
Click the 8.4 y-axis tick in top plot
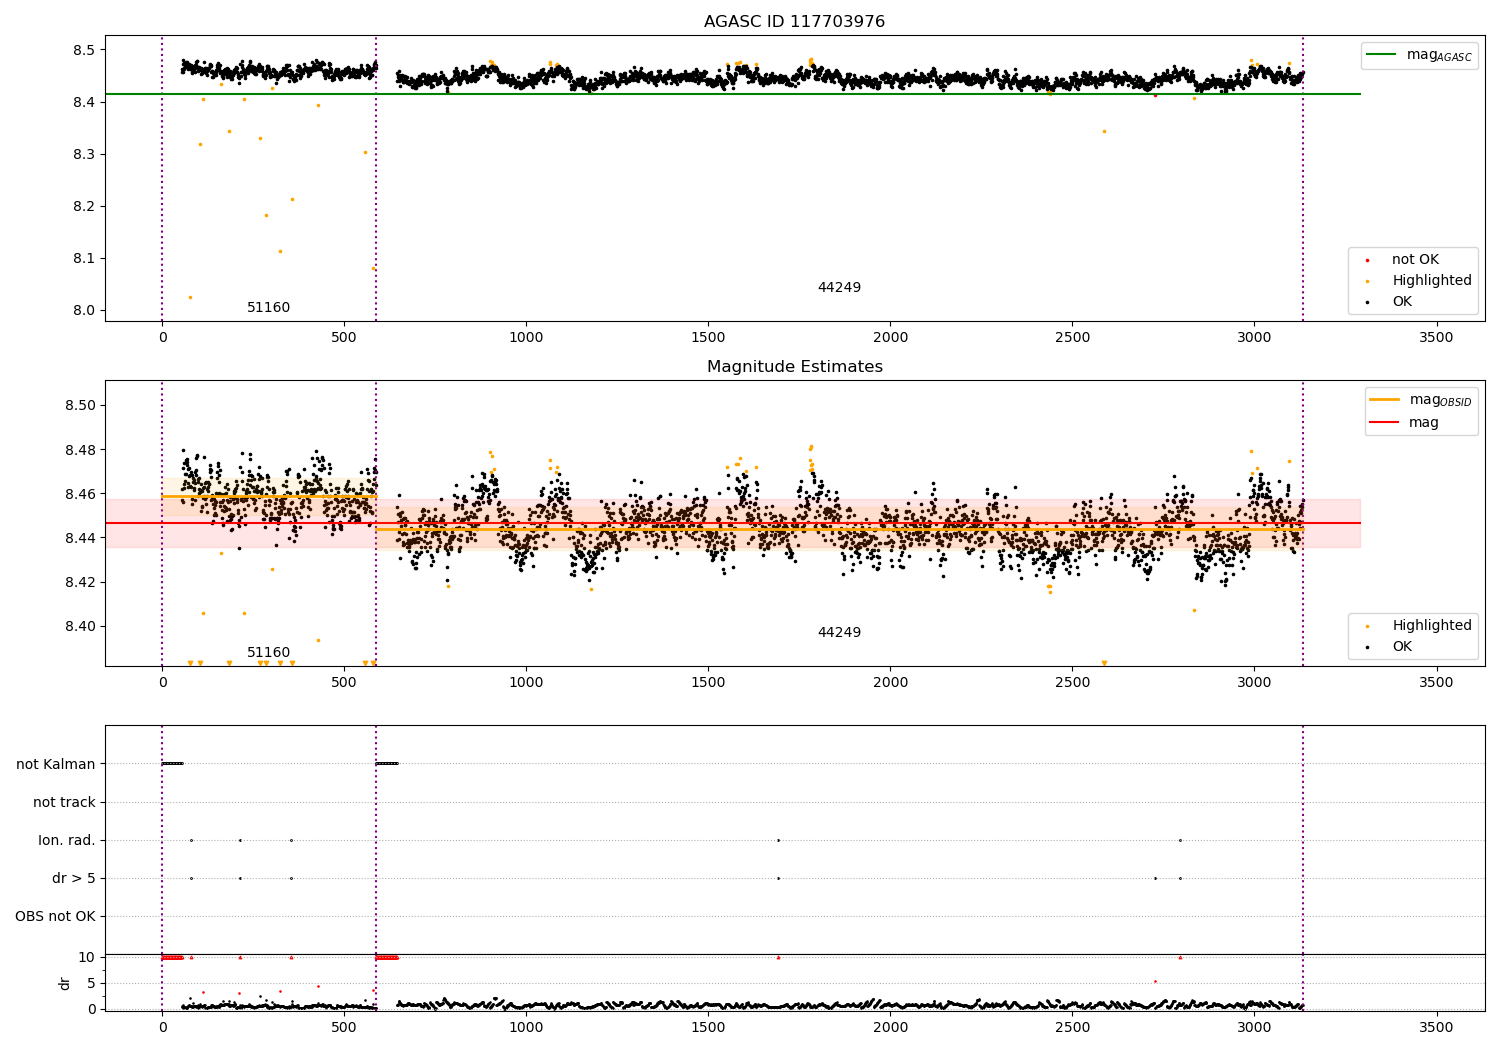click(84, 102)
